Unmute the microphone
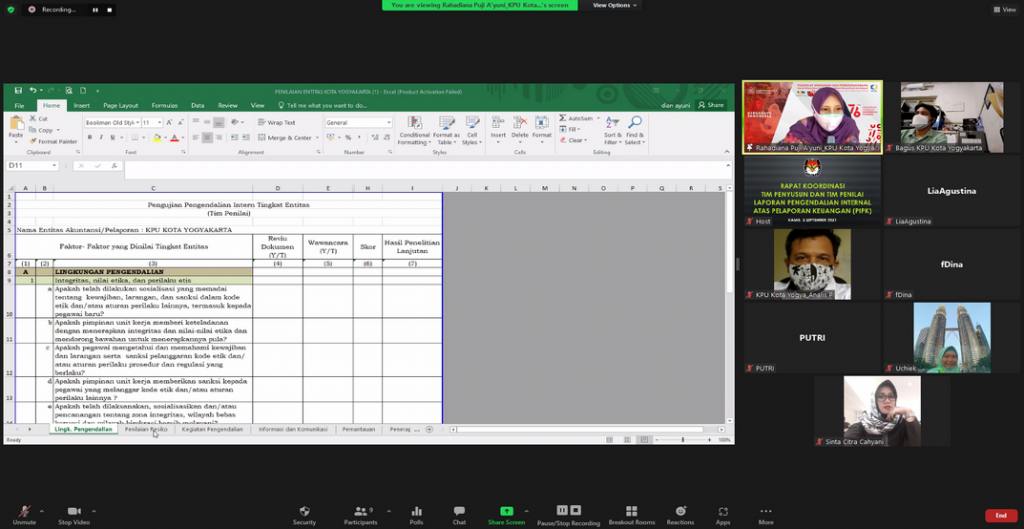Screen dimensions: 1024x529 24,511
